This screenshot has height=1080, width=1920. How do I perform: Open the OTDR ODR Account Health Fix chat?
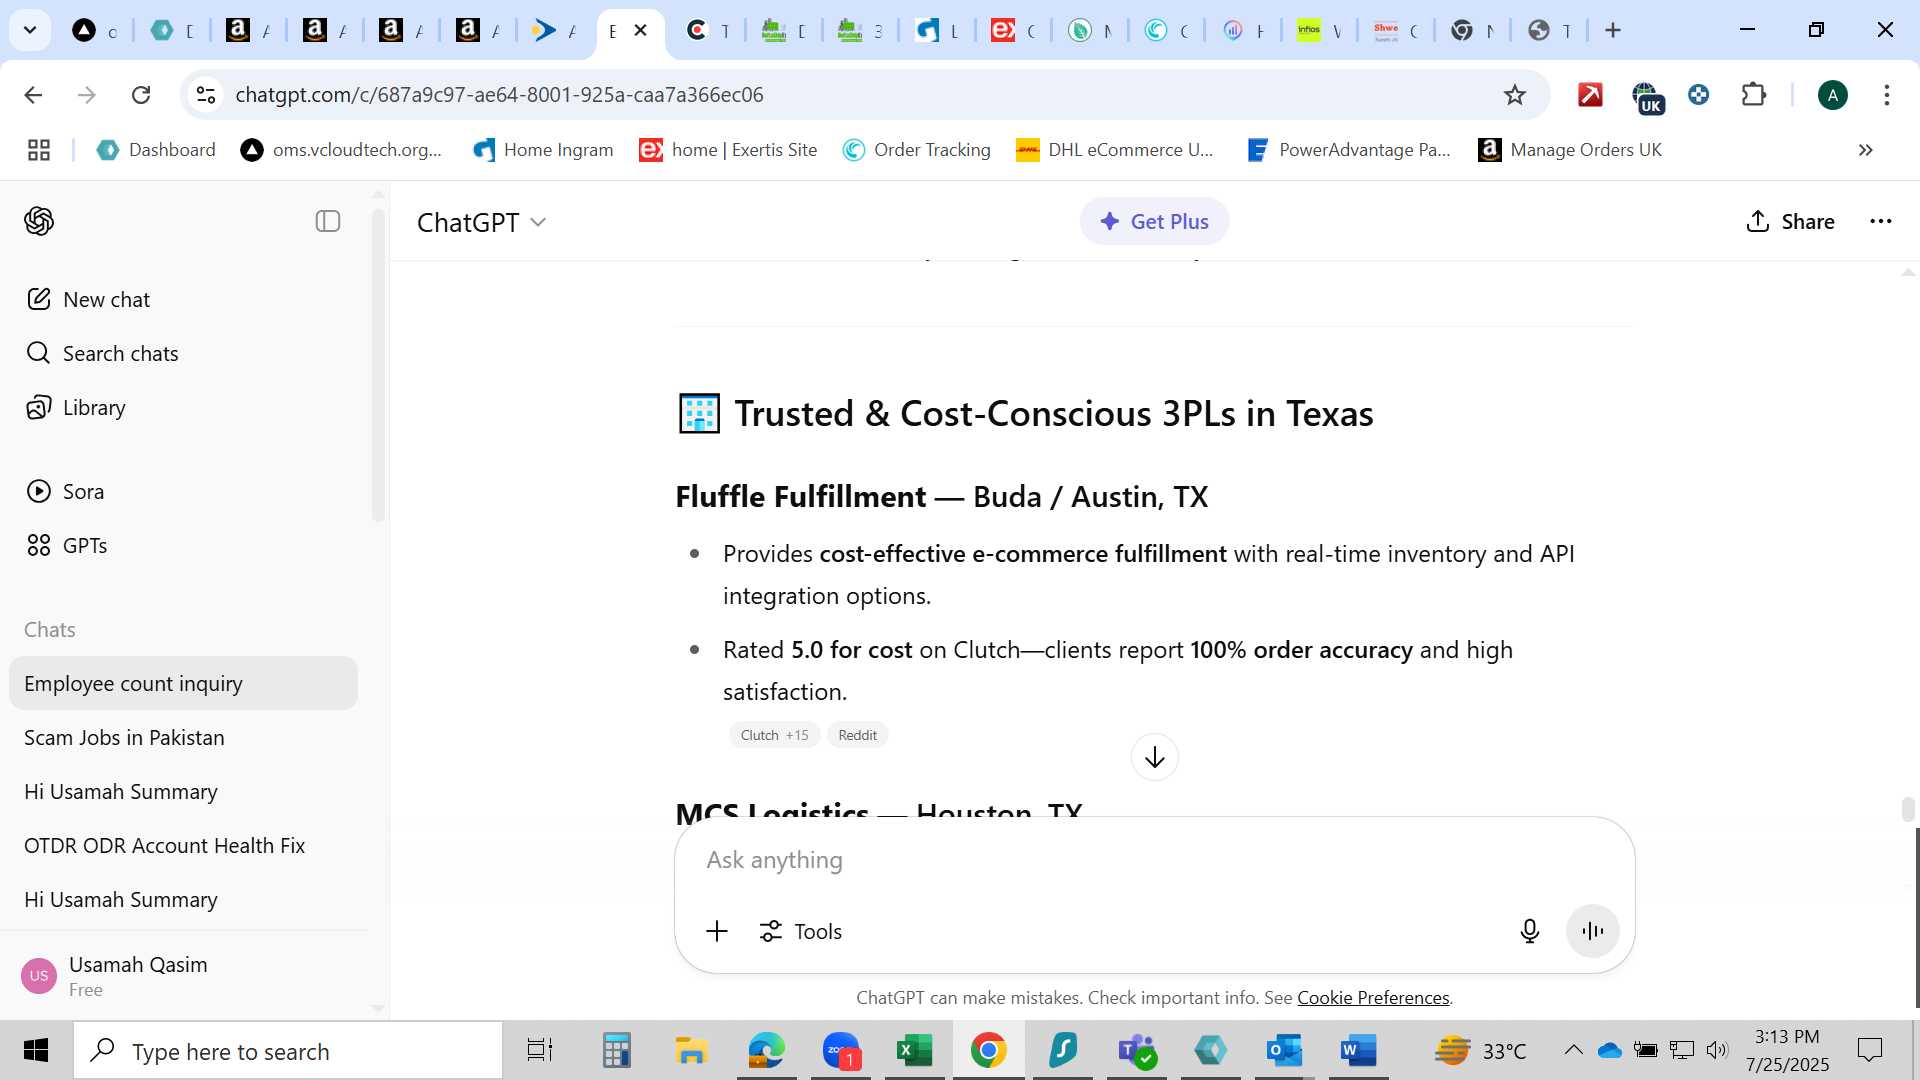point(183,845)
